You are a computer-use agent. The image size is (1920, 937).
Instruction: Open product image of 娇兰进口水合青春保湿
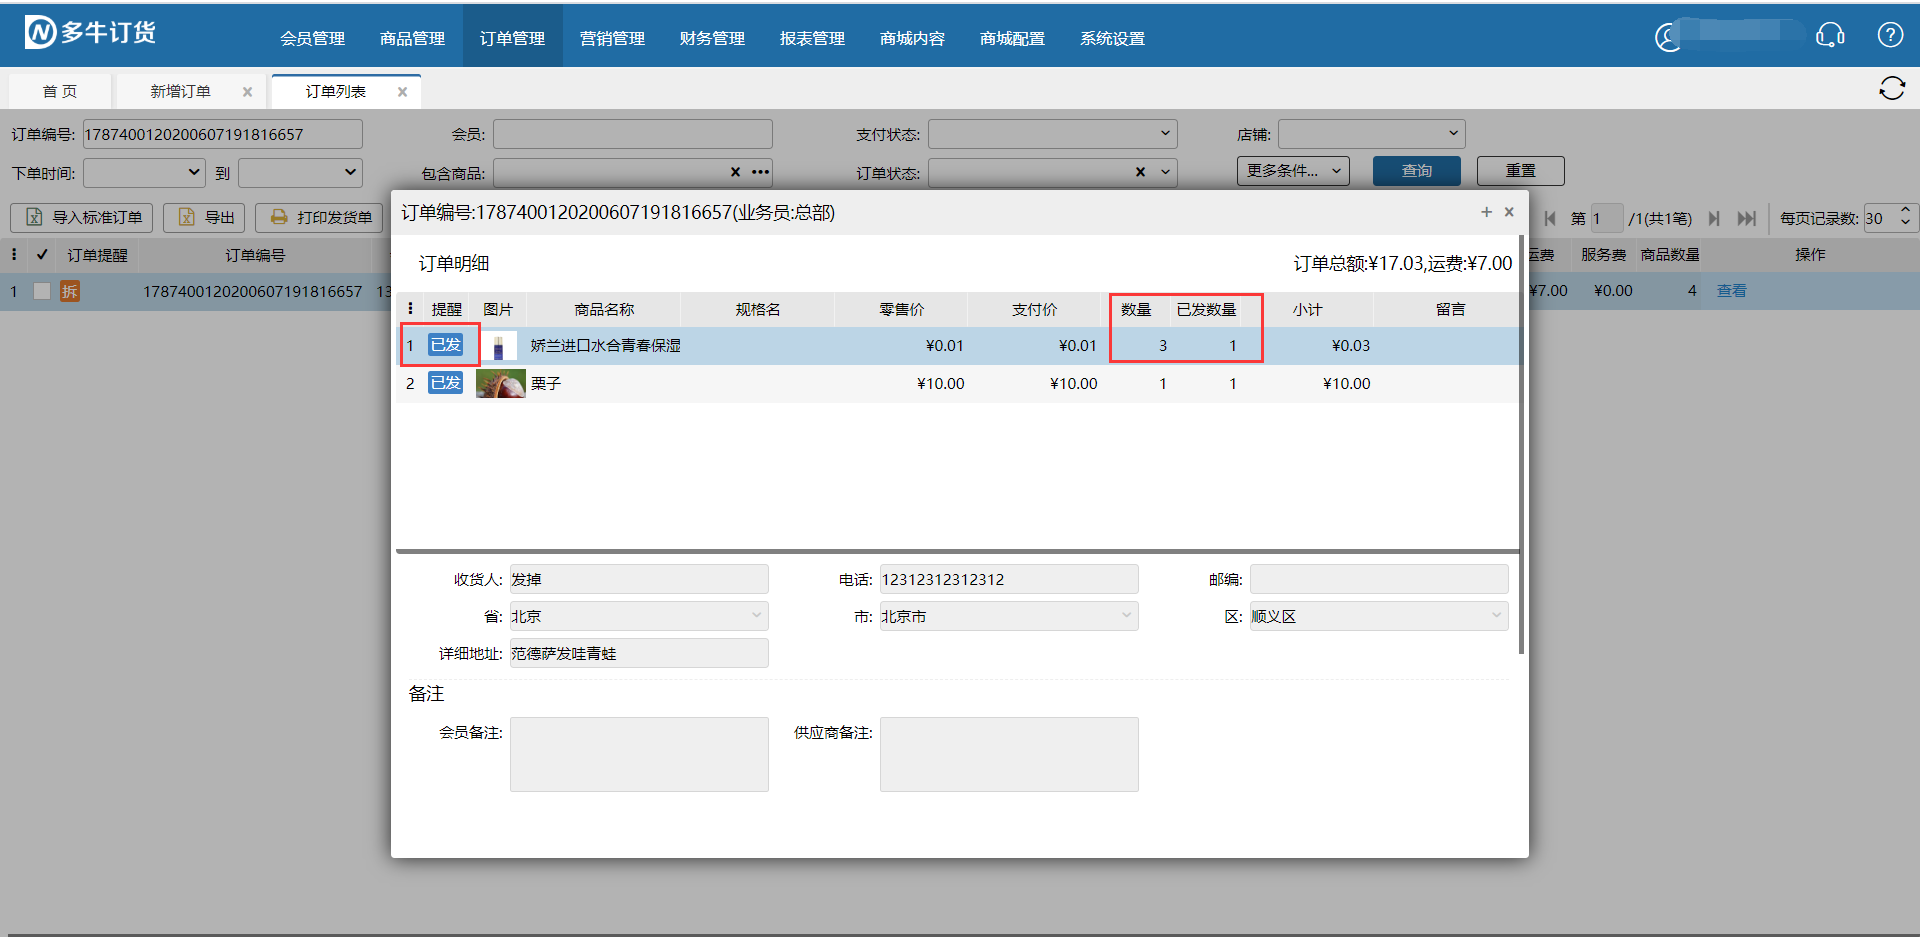coord(499,346)
